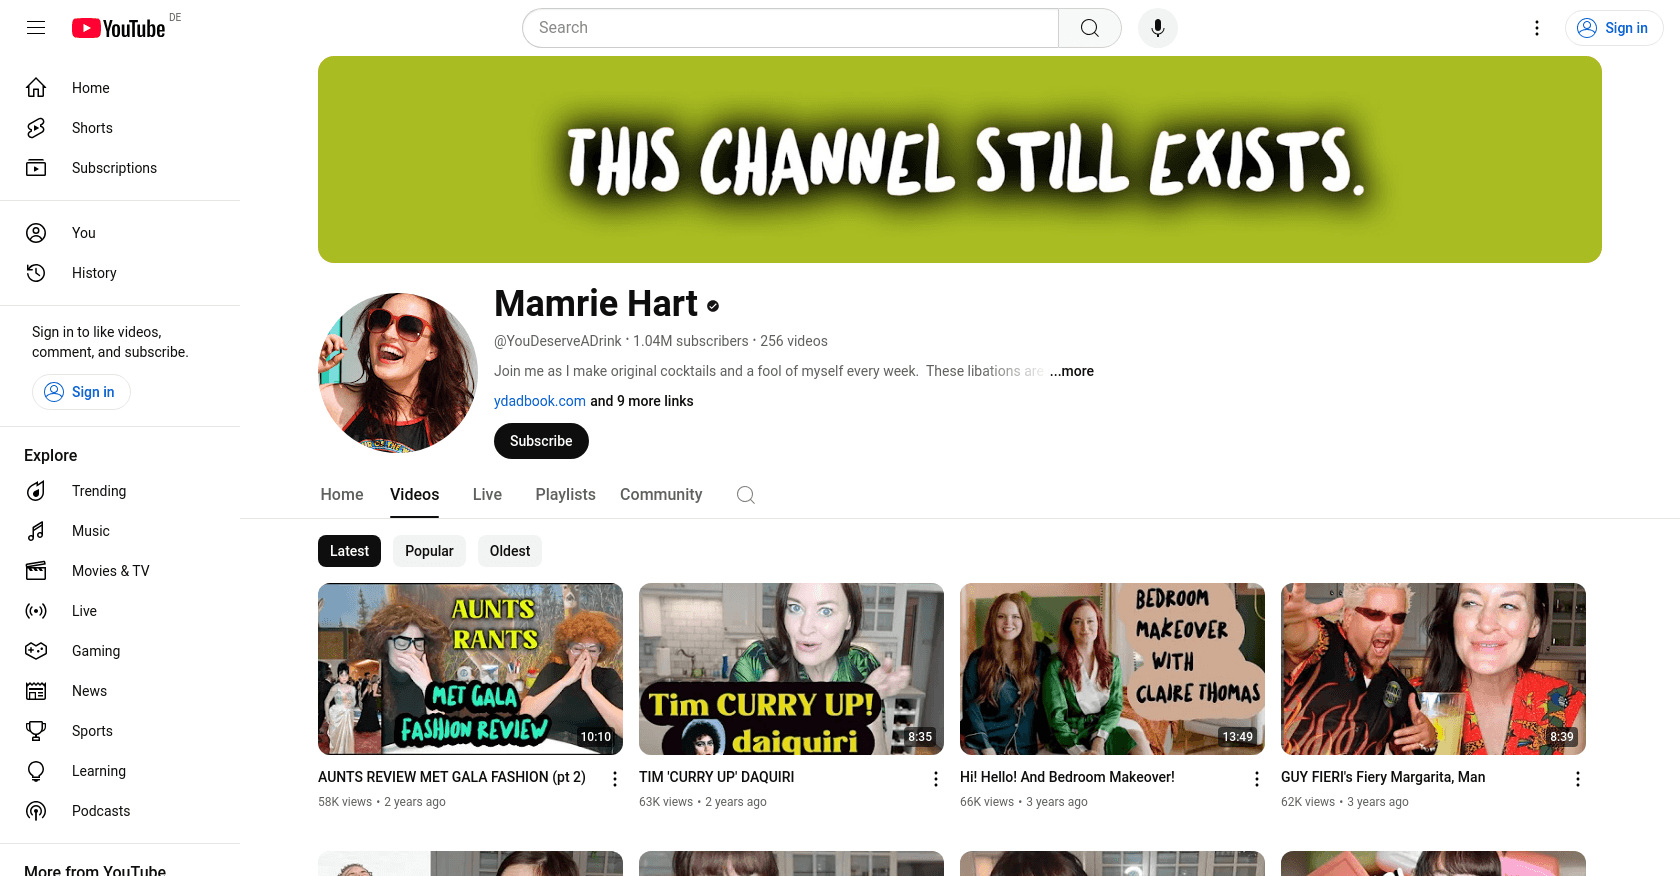Open the hamburger guide menu
The width and height of the screenshot is (1680, 876).
coord(36,28)
